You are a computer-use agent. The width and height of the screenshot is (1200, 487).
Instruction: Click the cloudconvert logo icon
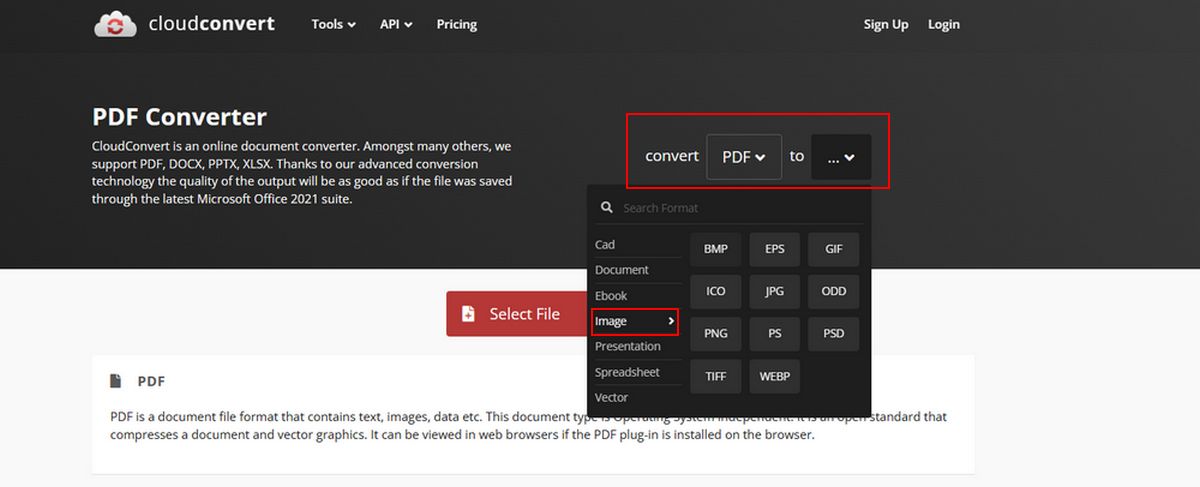(116, 24)
